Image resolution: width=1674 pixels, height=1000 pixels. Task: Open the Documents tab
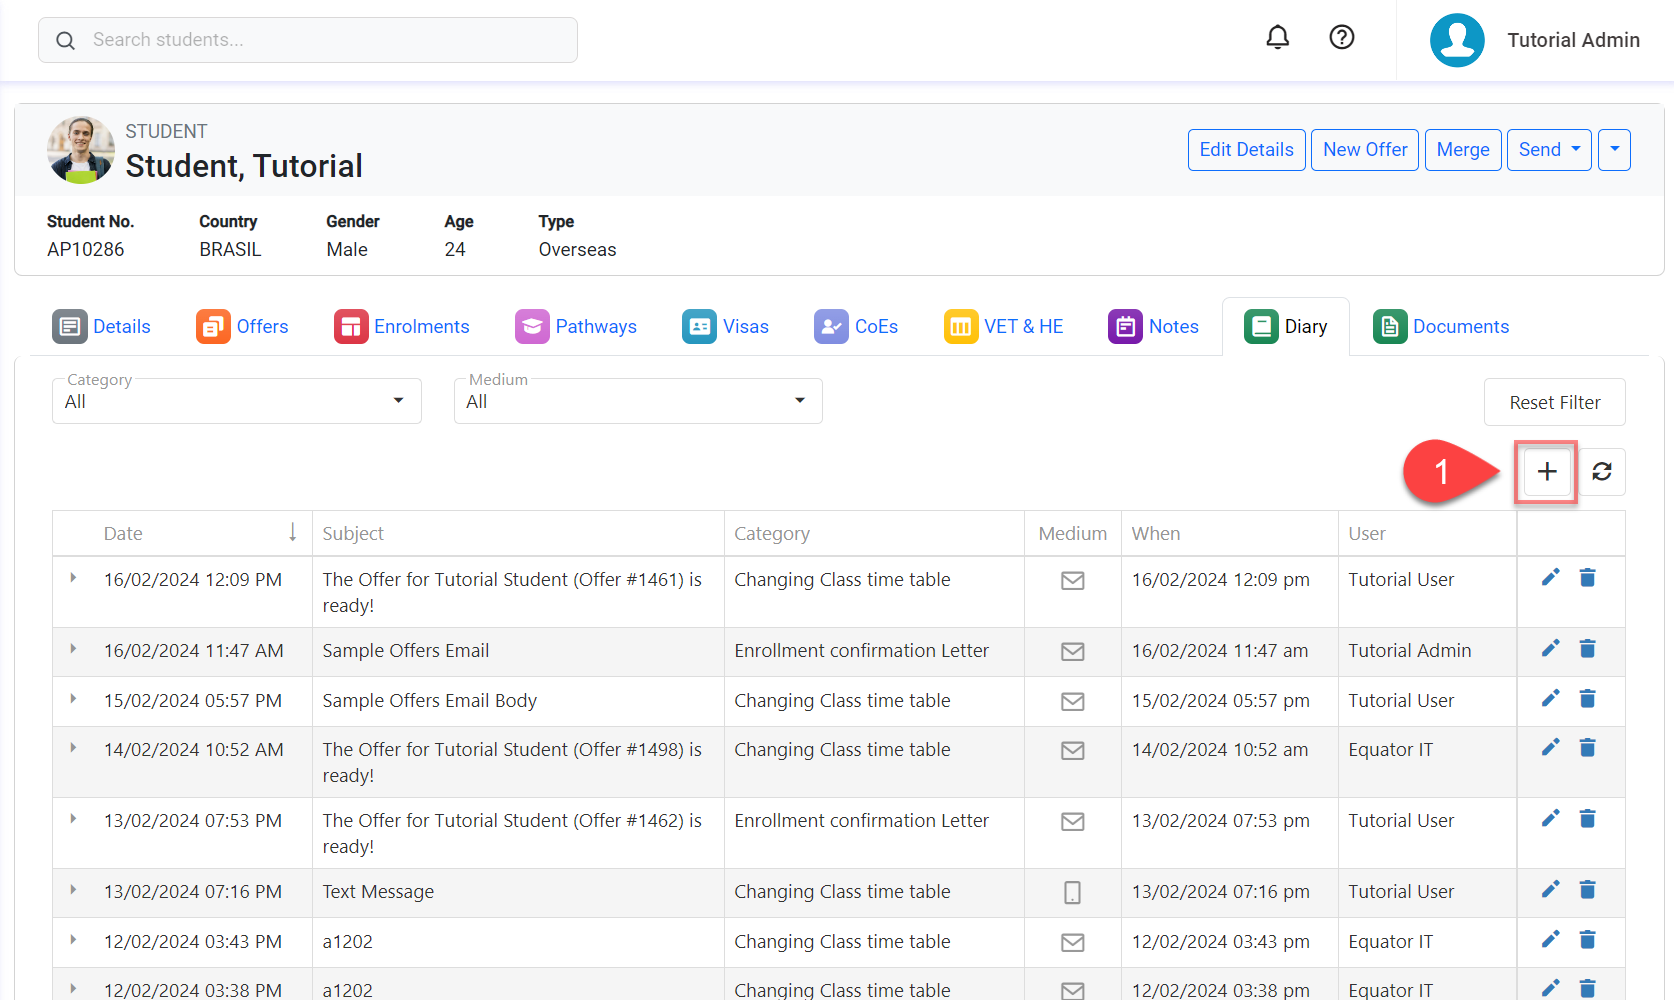pos(1441,327)
